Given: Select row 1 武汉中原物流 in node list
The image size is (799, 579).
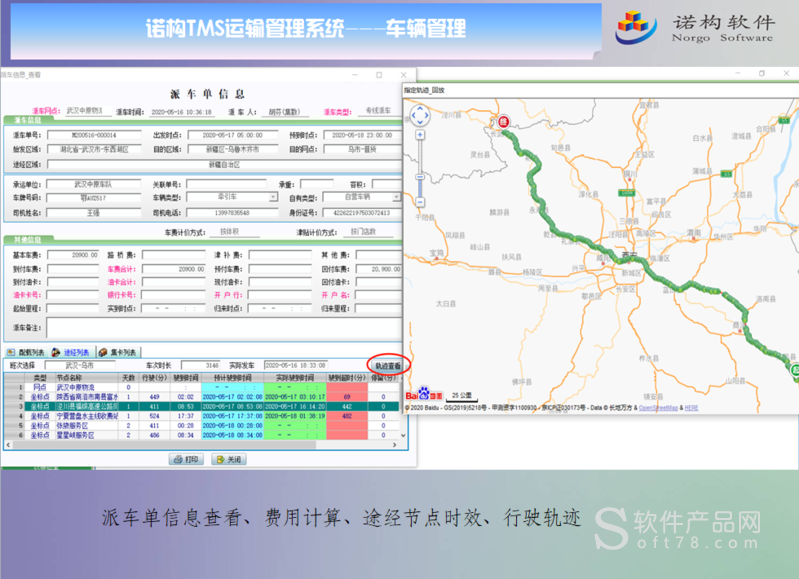Looking at the screenshot, I should click(201, 387).
